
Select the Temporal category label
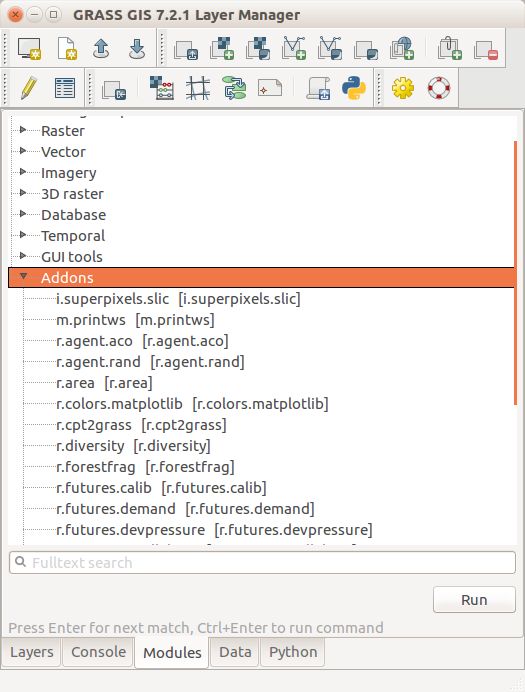pos(73,236)
